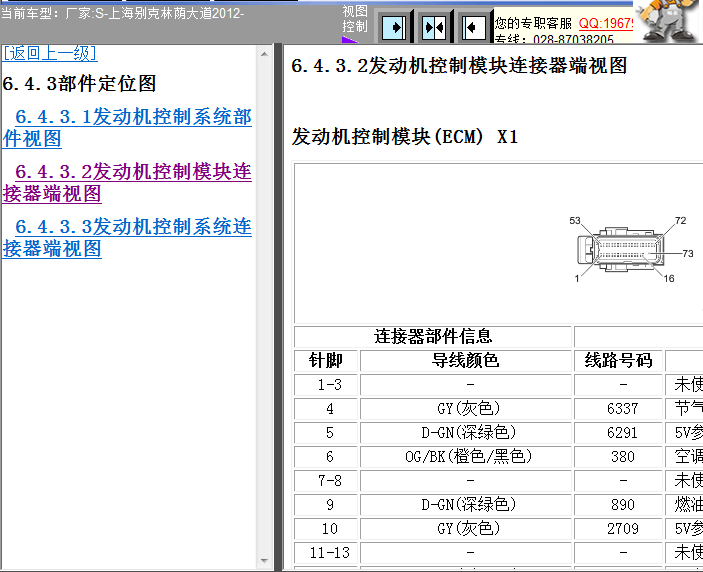Click the 6.4.3部件定位图 heading
The height and width of the screenshot is (572, 703).
coord(79,83)
